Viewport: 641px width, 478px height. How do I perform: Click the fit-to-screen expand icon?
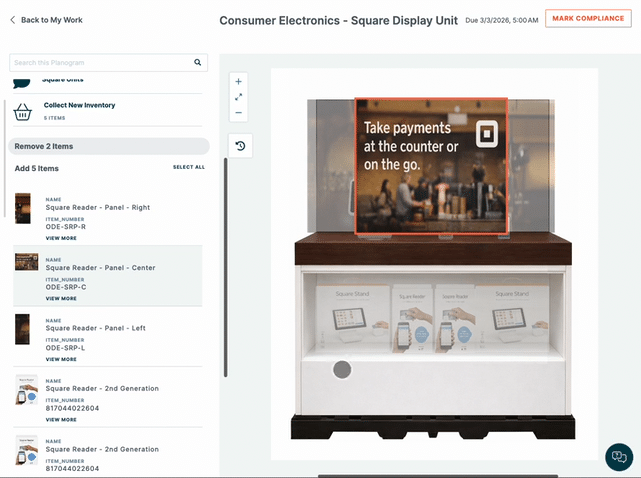[x=239, y=97]
